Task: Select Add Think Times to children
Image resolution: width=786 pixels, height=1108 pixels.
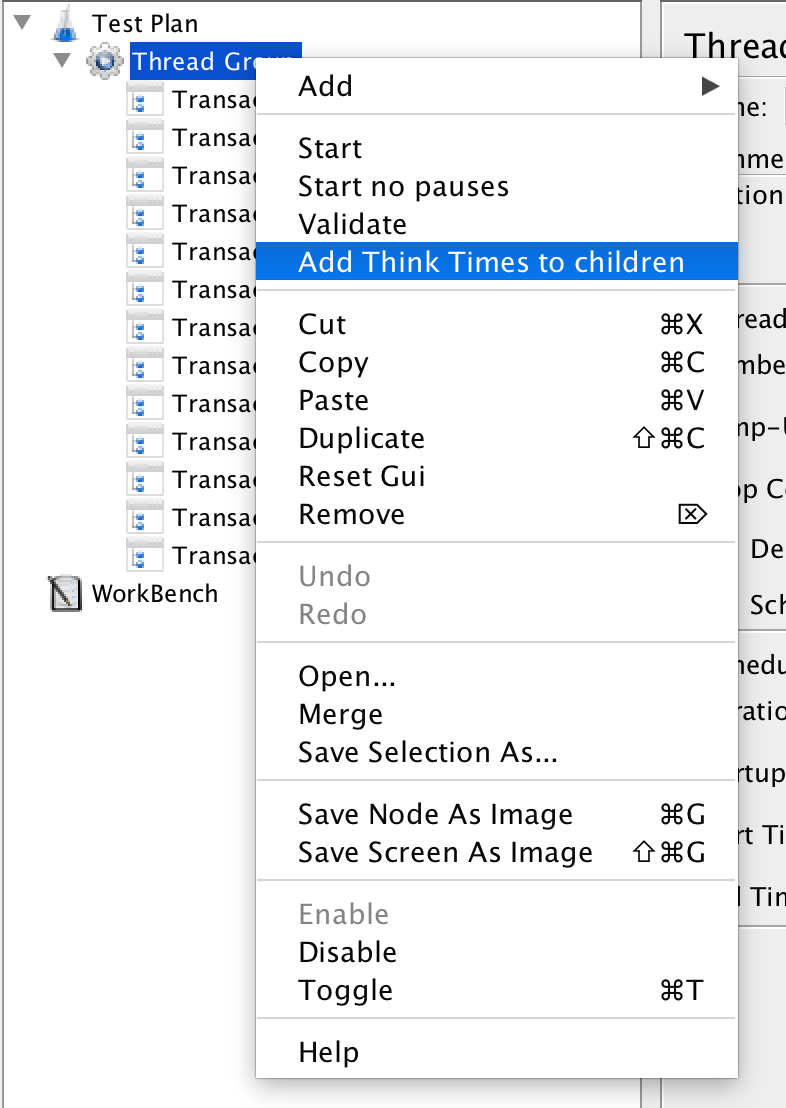Action: pos(491,263)
